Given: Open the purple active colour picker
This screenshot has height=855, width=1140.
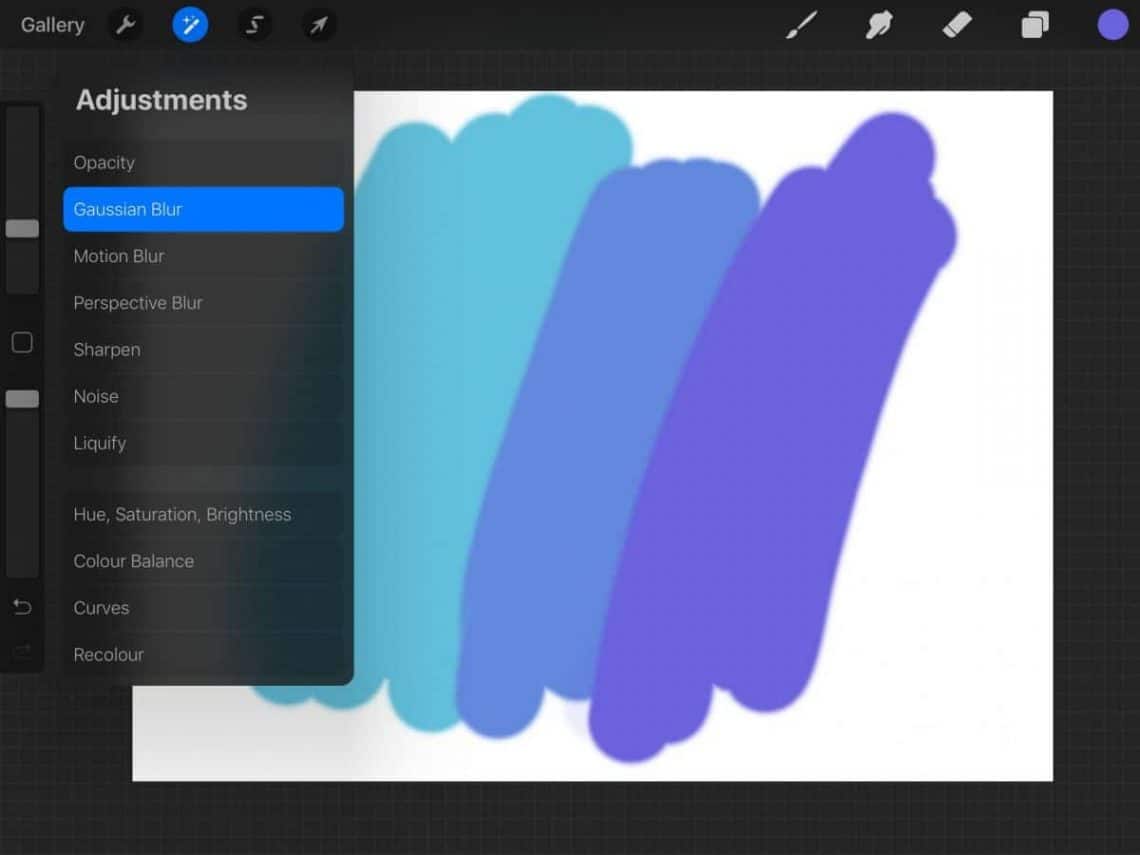Looking at the screenshot, I should [x=1112, y=25].
